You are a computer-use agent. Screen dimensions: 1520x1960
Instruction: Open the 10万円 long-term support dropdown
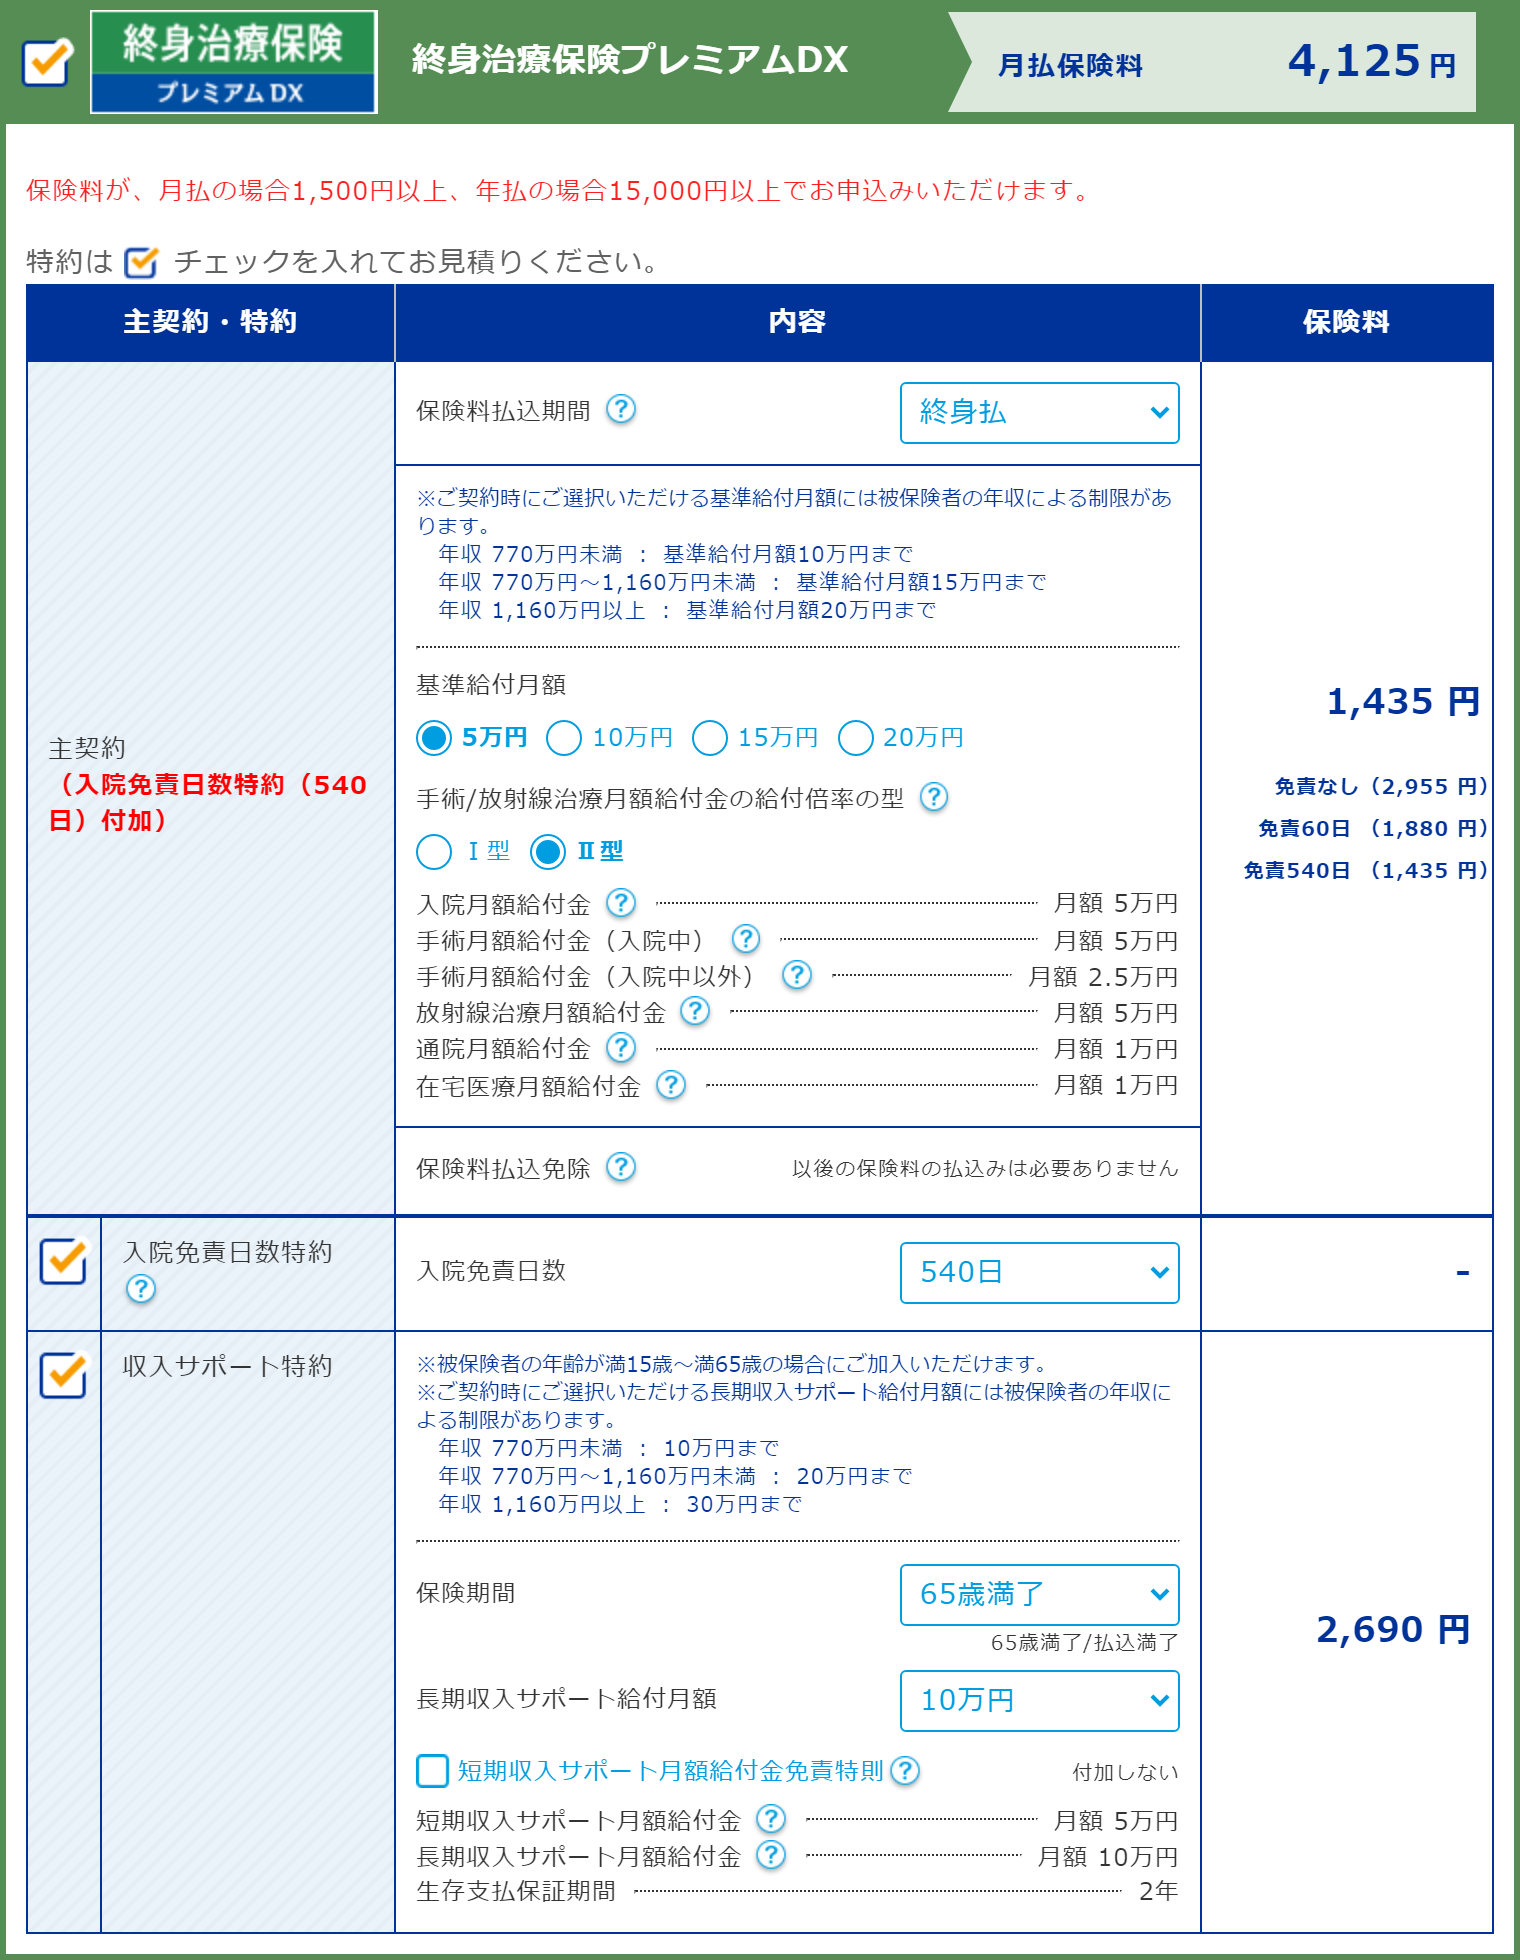click(1040, 1701)
